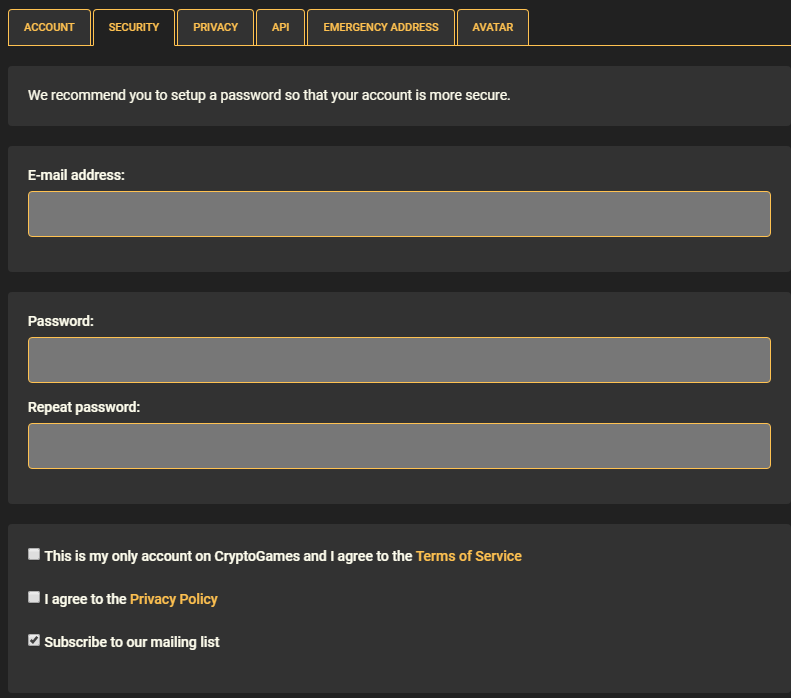This screenshot has height=698, width=791.
Task: Click the "Subscribe to our mailing list" text
Action: coord(132,642)
